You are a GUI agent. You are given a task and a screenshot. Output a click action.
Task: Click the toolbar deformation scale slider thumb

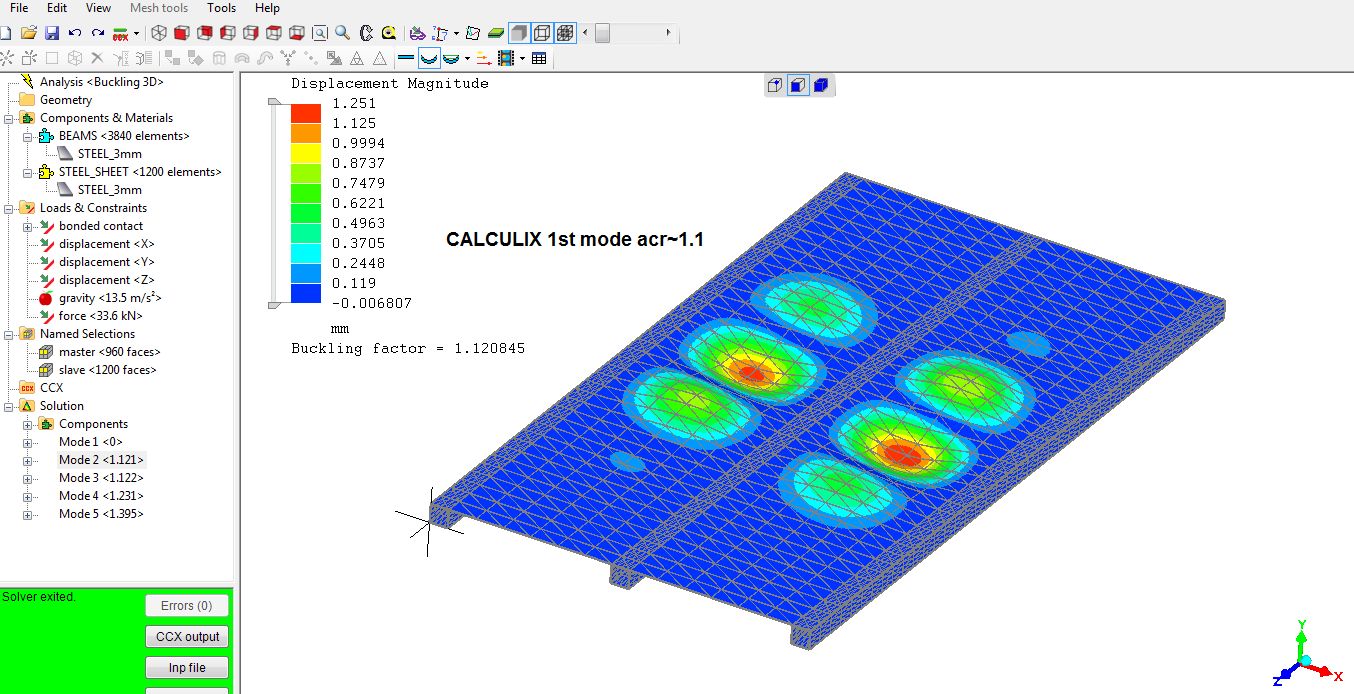[602, 33]
